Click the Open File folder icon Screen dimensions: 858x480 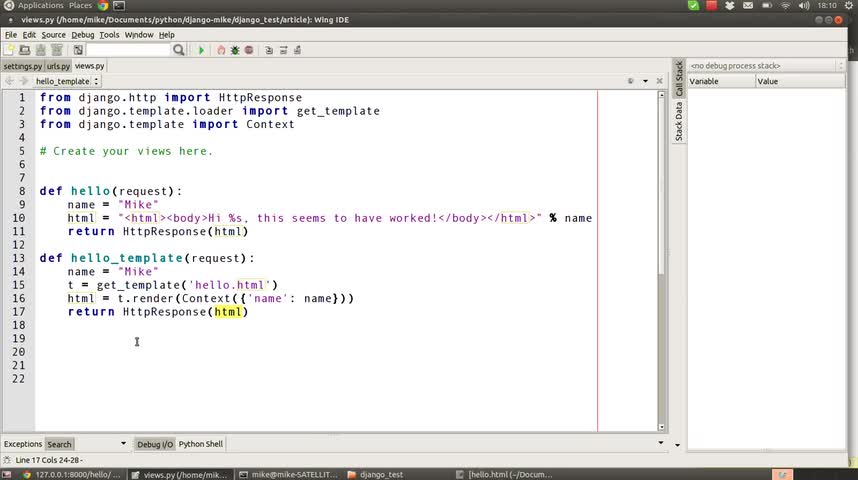point(25,50)
